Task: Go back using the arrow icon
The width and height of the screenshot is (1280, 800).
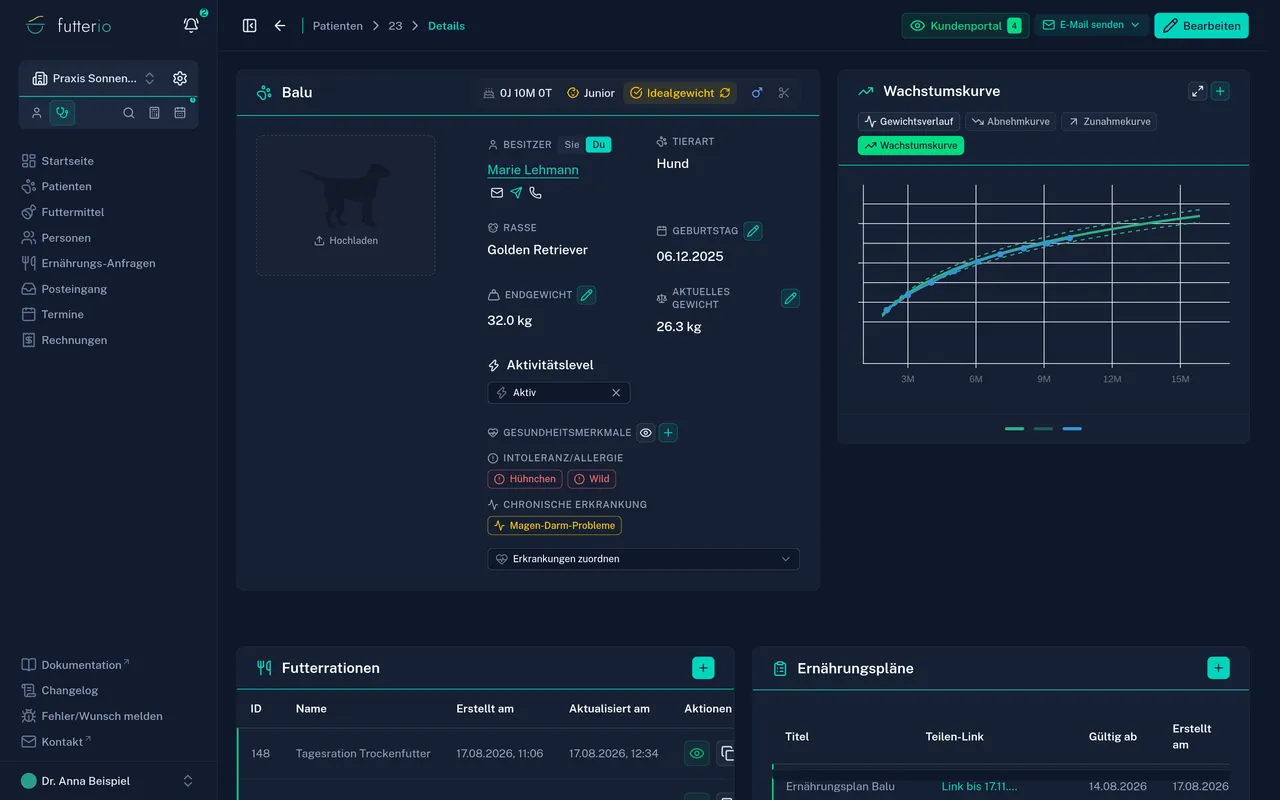Action: [280, 26]
